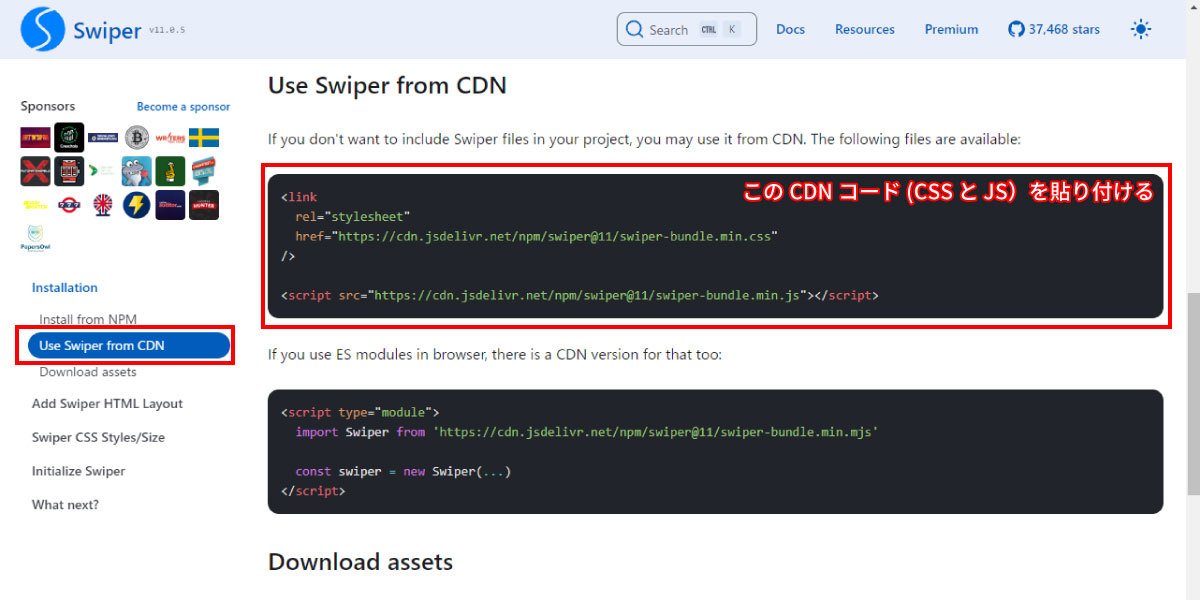Open the Bitcoin coin sponsor logo

(137, 138)
